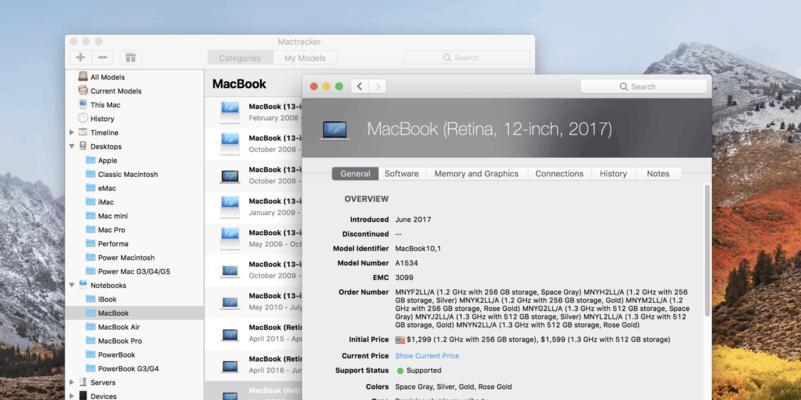The width and height of the screenshot is (801, 400).
Task: Click the Model Identifier value MacBook10,1
Action: click(x=418, y=248)
